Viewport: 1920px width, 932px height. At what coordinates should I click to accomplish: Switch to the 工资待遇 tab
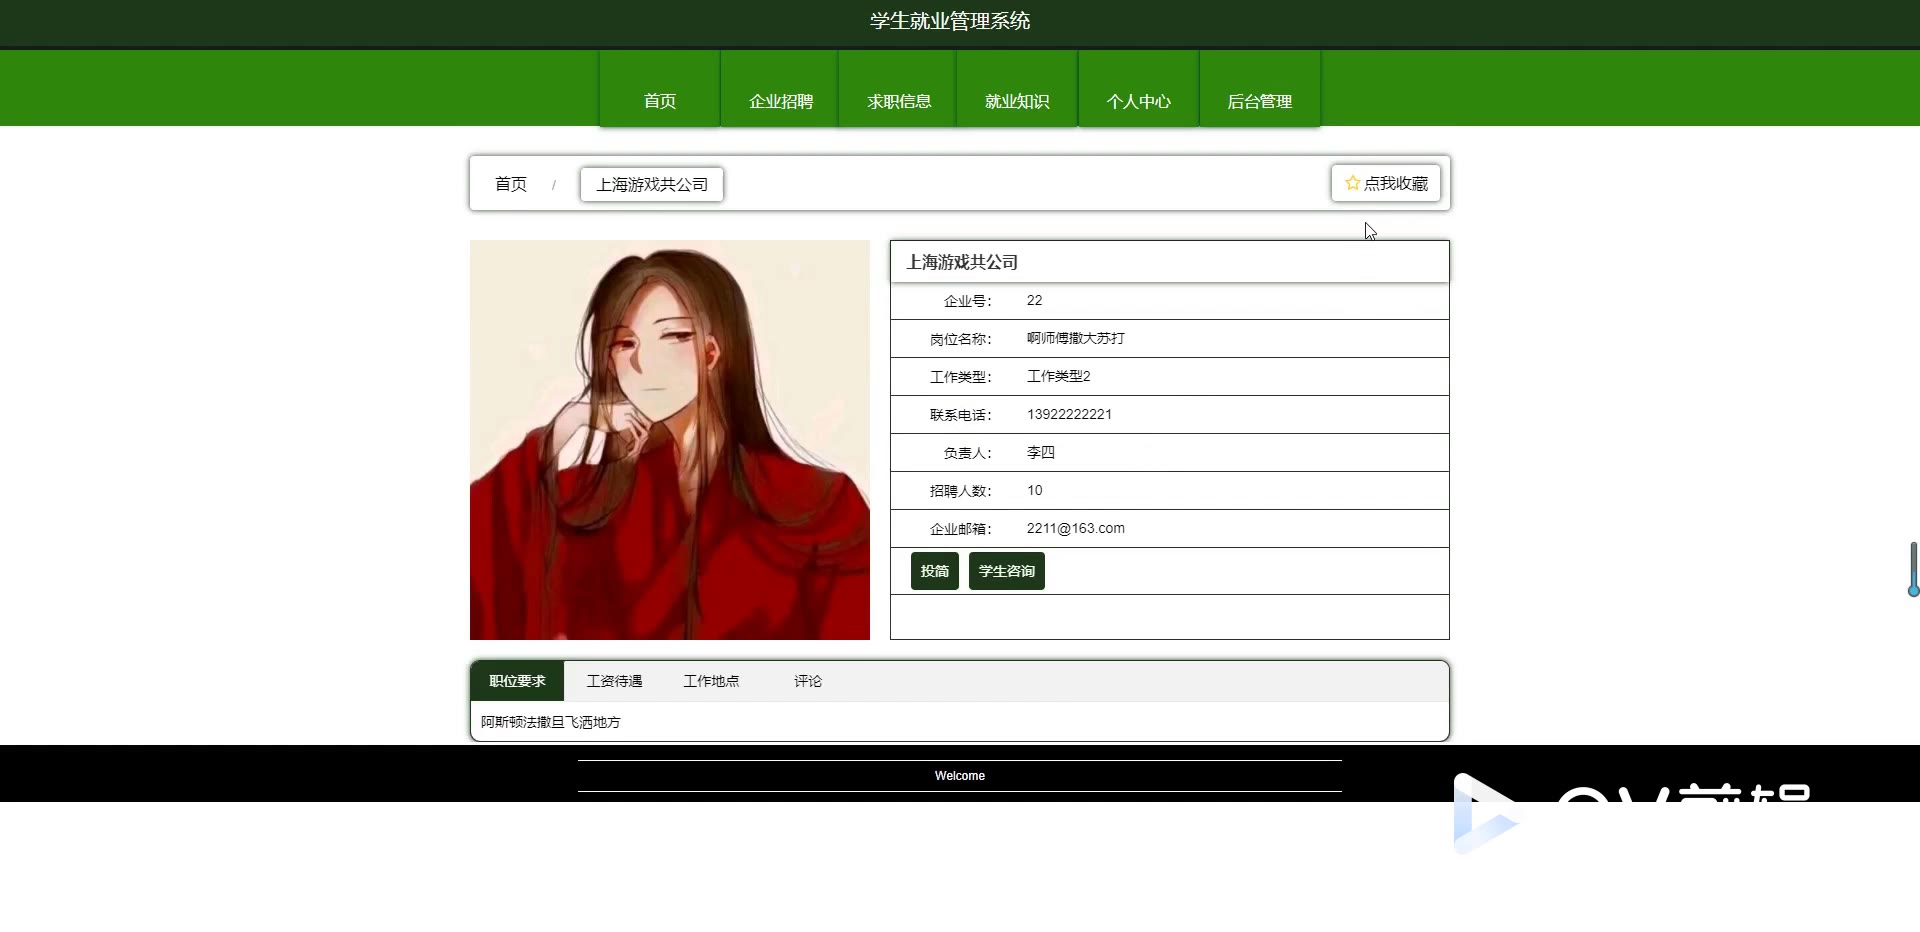(614, 681)
